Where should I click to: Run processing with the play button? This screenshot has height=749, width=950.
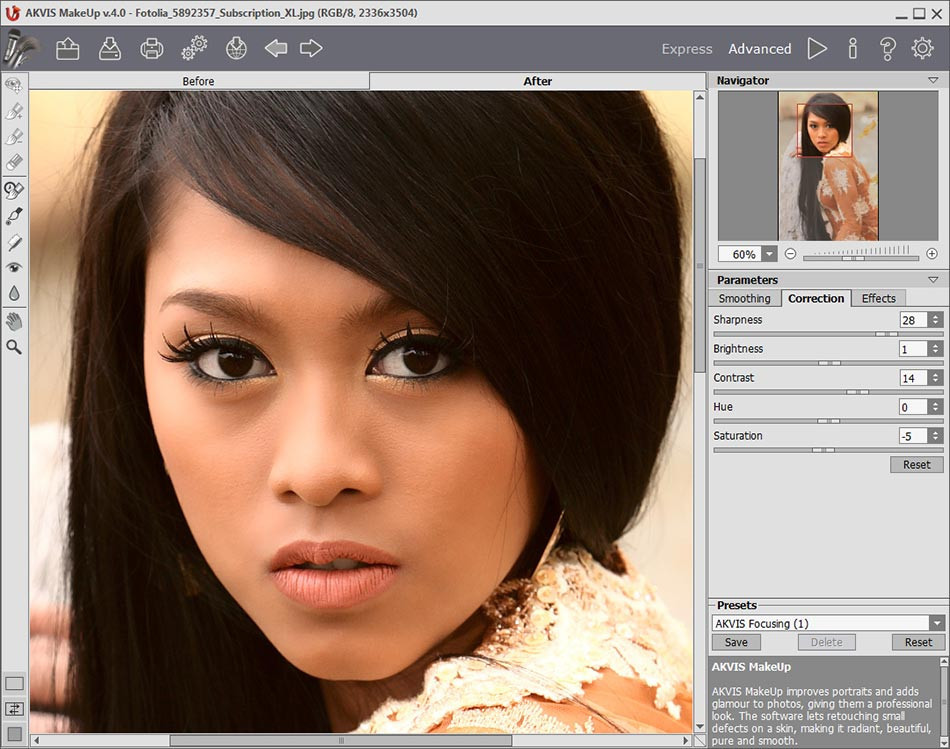pos(817,47)
